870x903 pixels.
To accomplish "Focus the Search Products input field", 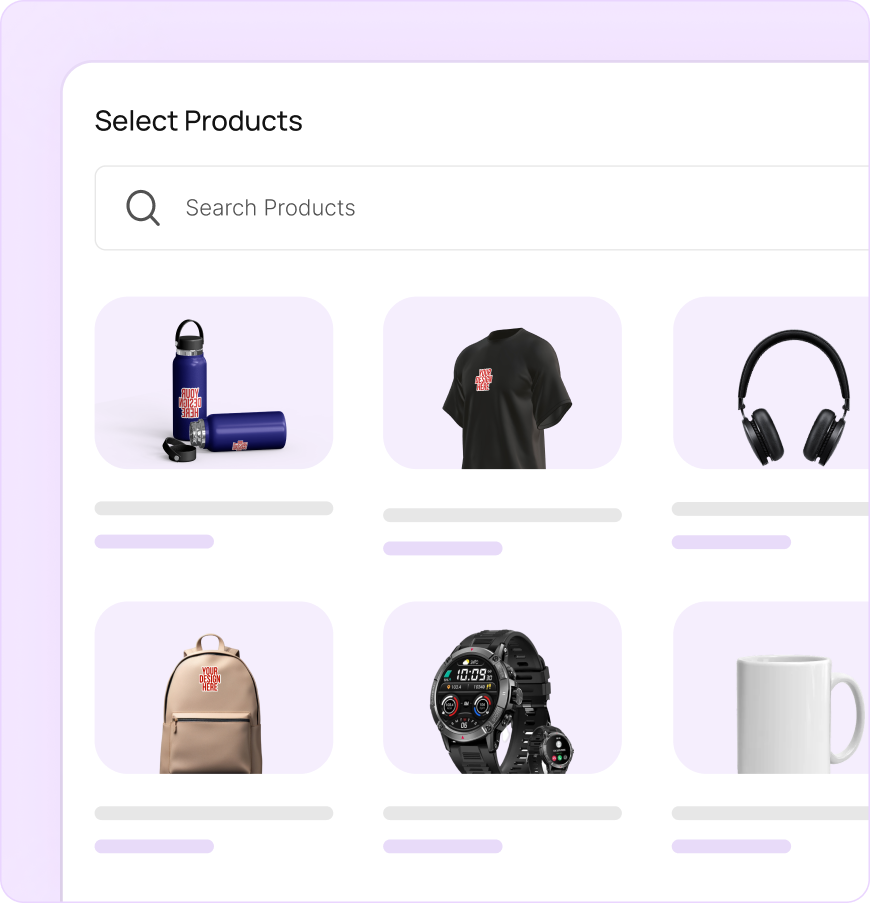I will coord(483,208).
